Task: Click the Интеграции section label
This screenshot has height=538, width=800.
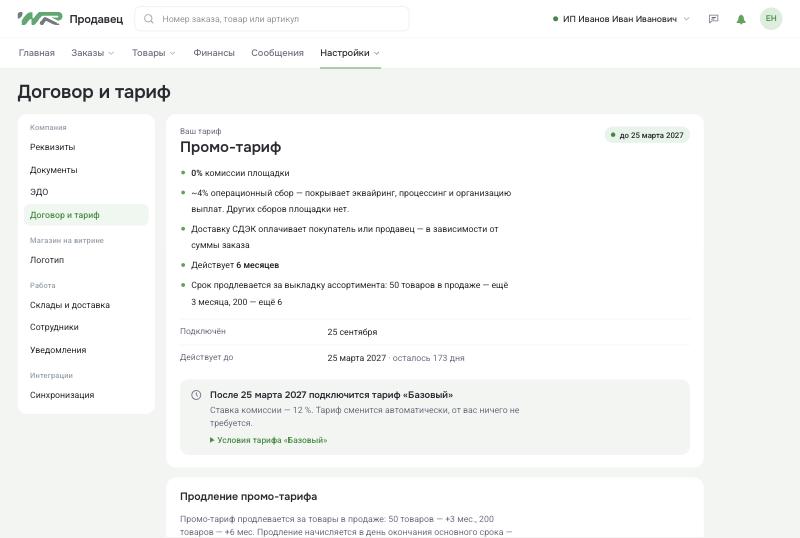Action: [x=51, y=375]
